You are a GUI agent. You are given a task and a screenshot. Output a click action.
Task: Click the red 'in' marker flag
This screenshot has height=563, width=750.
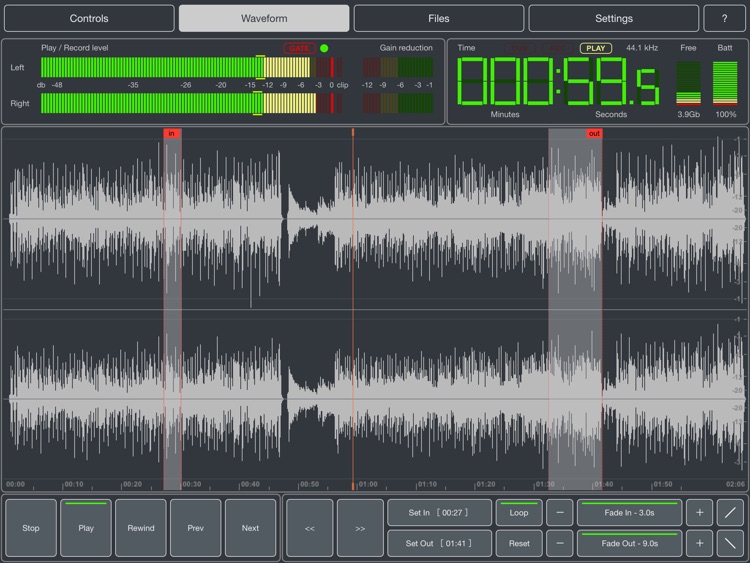click(172, 133)
